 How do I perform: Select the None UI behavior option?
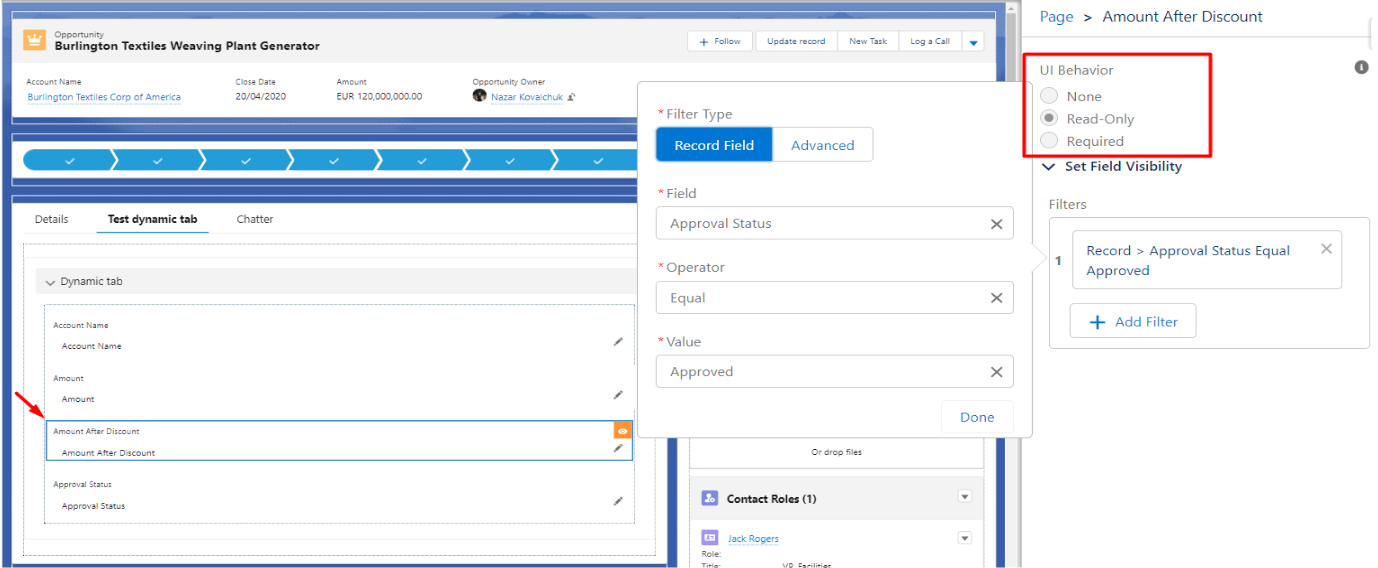pyautogui.click(x=1049, y=96)
